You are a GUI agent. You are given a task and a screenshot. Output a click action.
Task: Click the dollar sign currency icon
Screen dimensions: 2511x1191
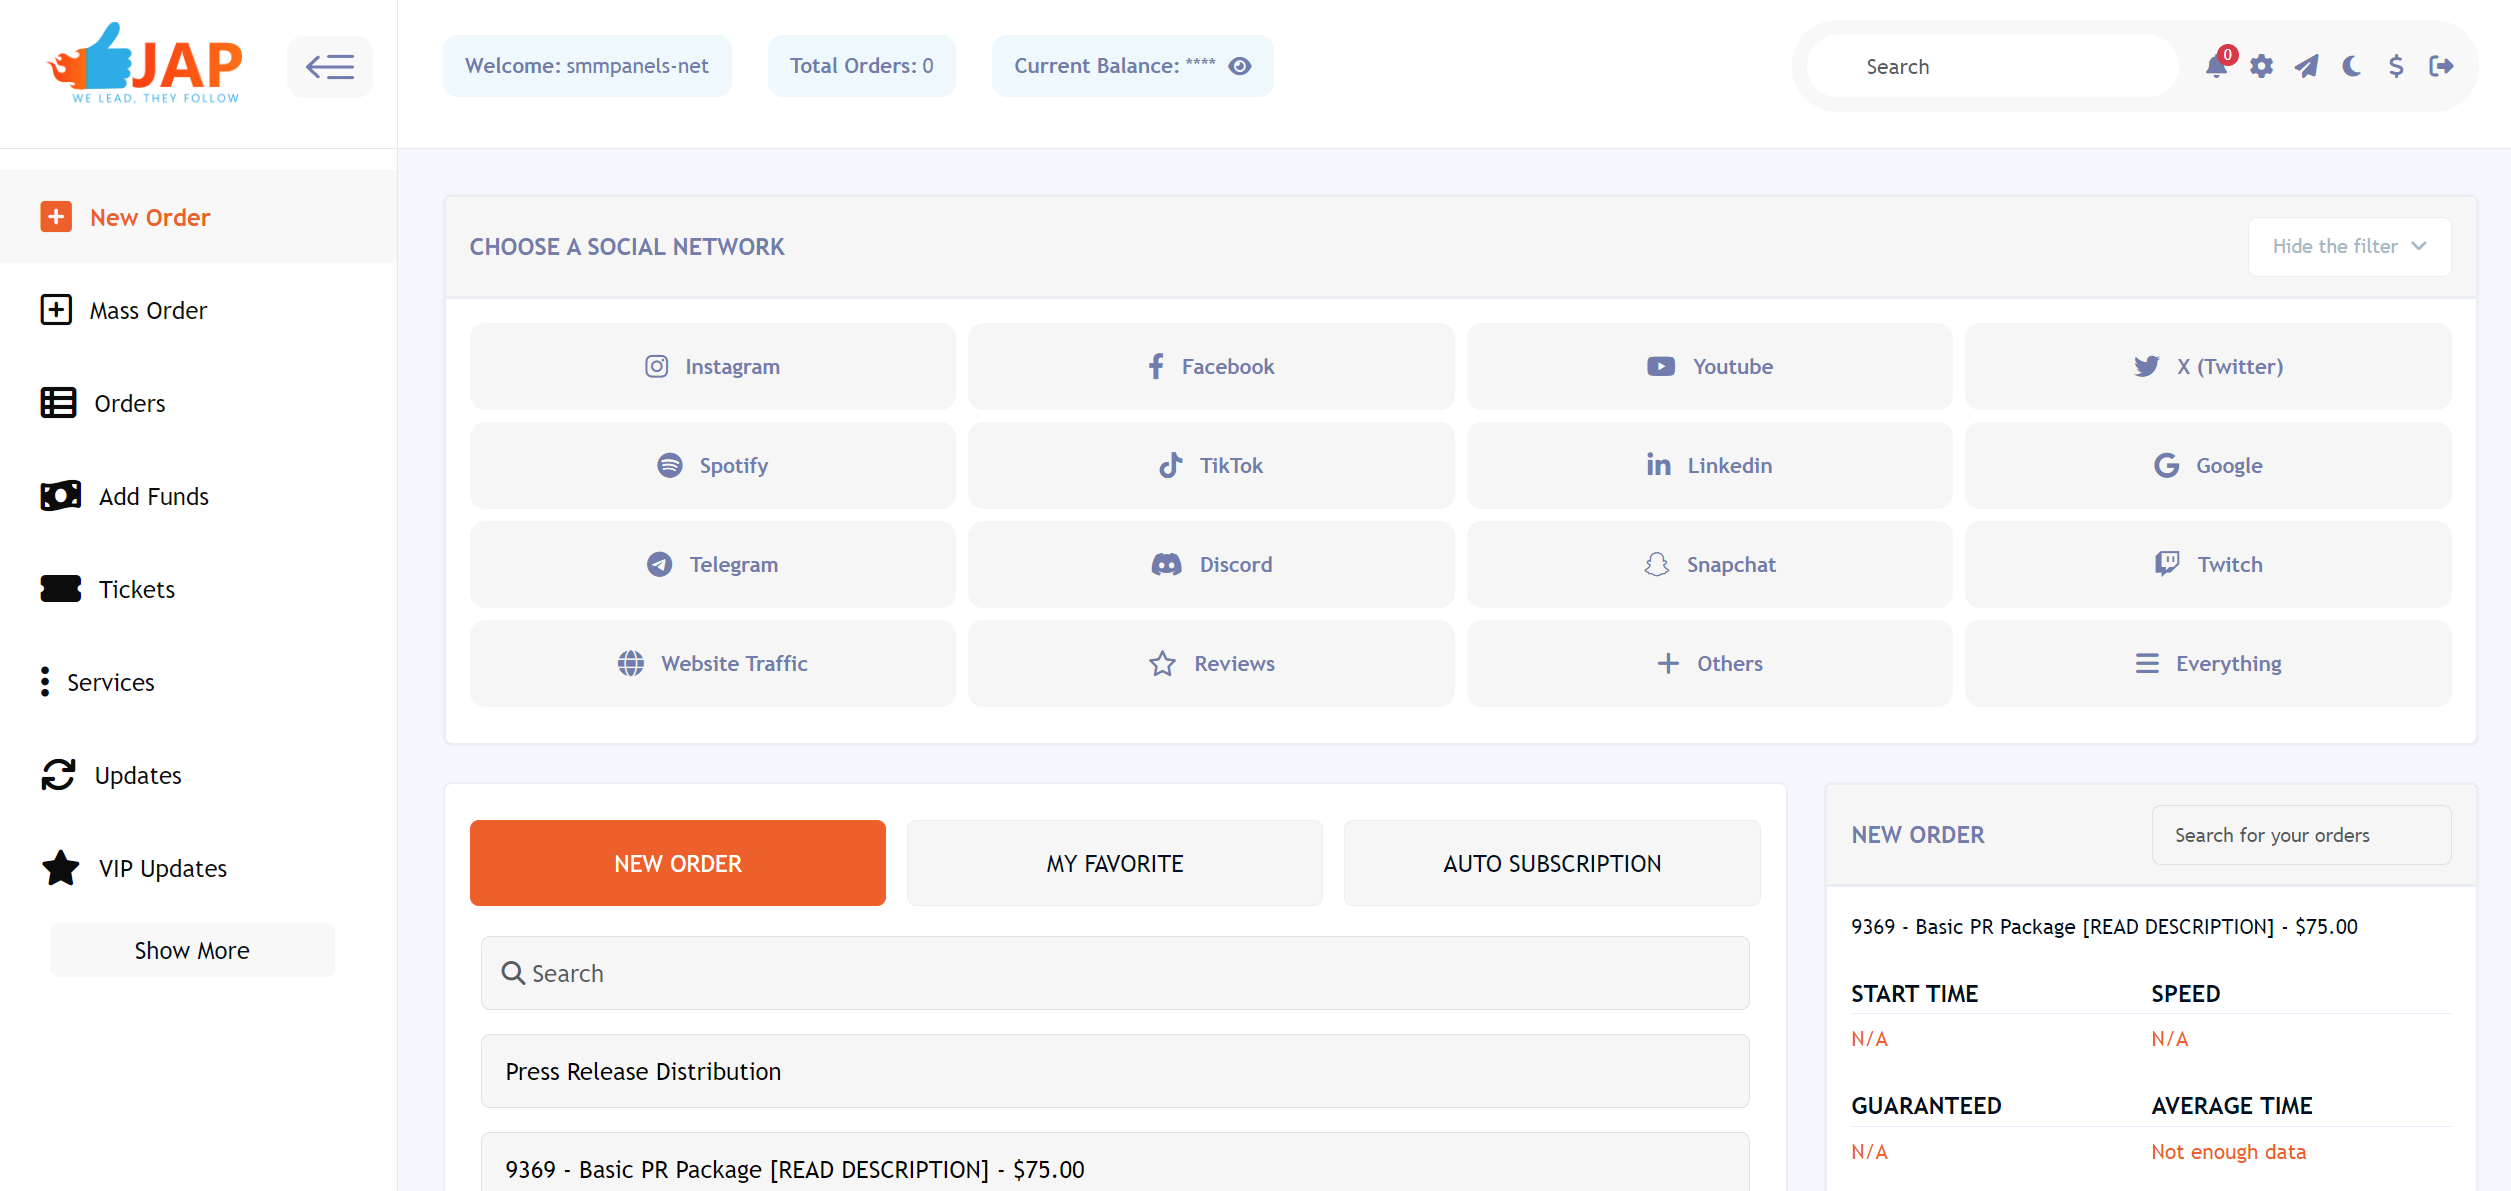coord(2396,67)
